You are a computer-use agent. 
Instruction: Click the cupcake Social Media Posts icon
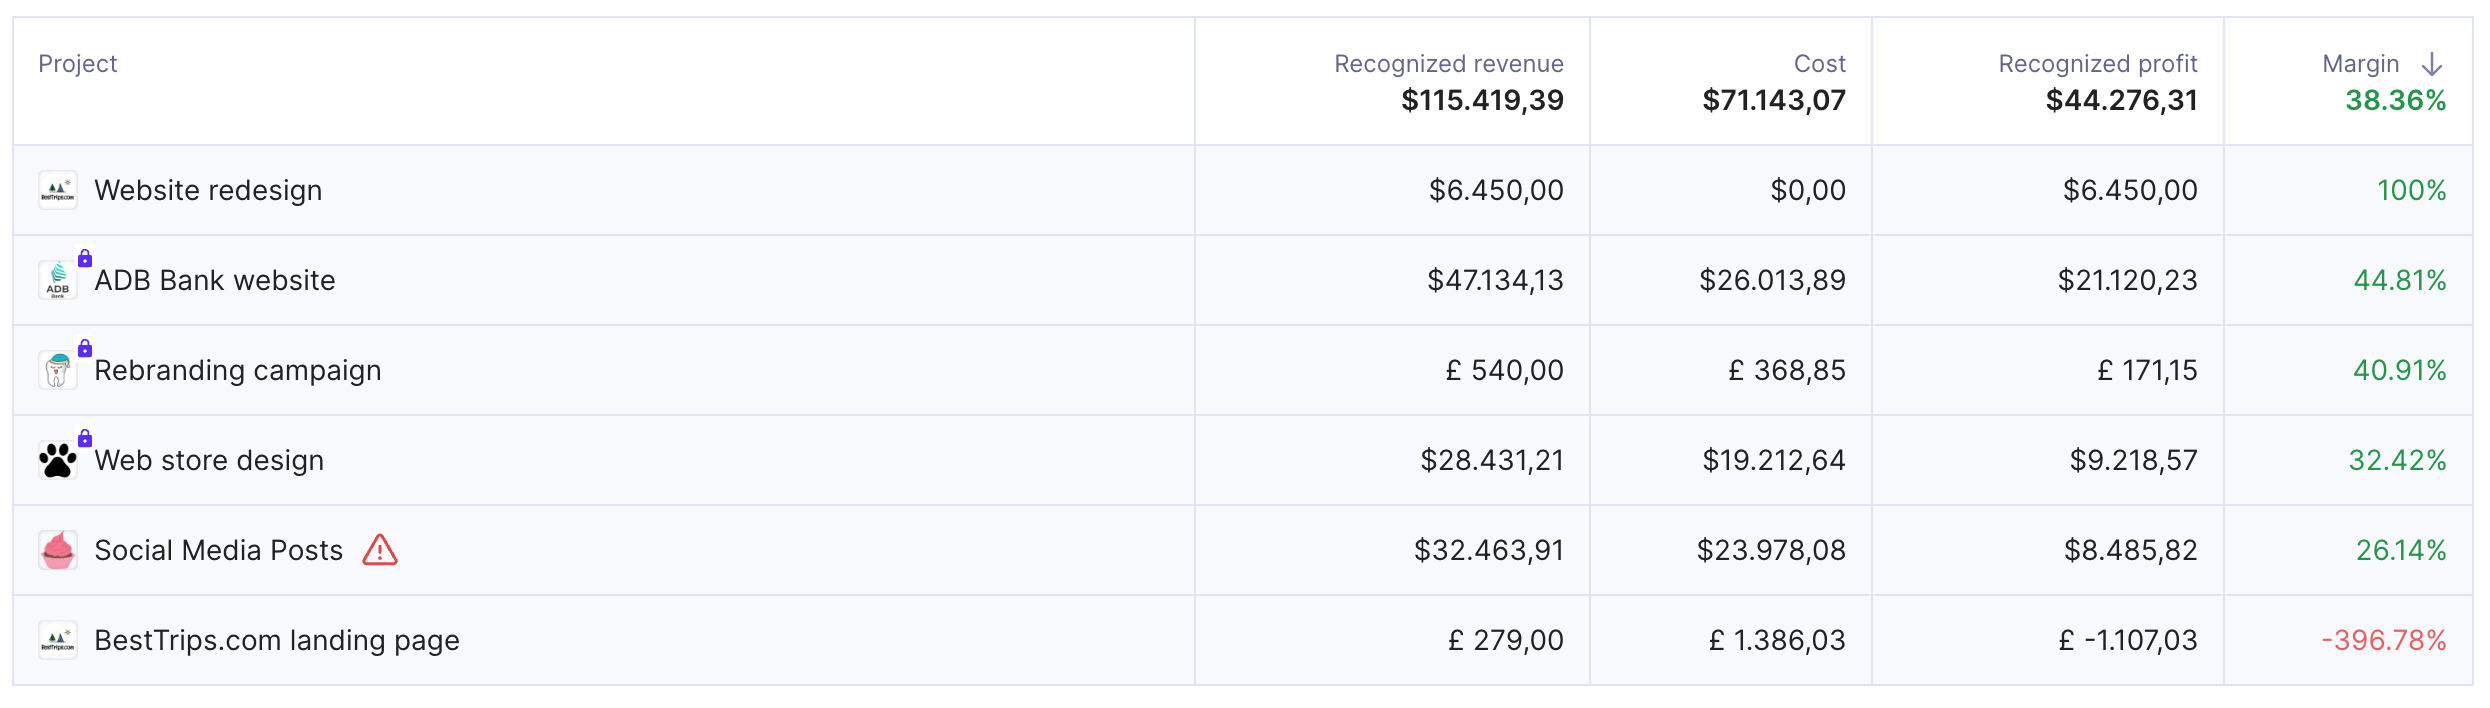point(58,550)
